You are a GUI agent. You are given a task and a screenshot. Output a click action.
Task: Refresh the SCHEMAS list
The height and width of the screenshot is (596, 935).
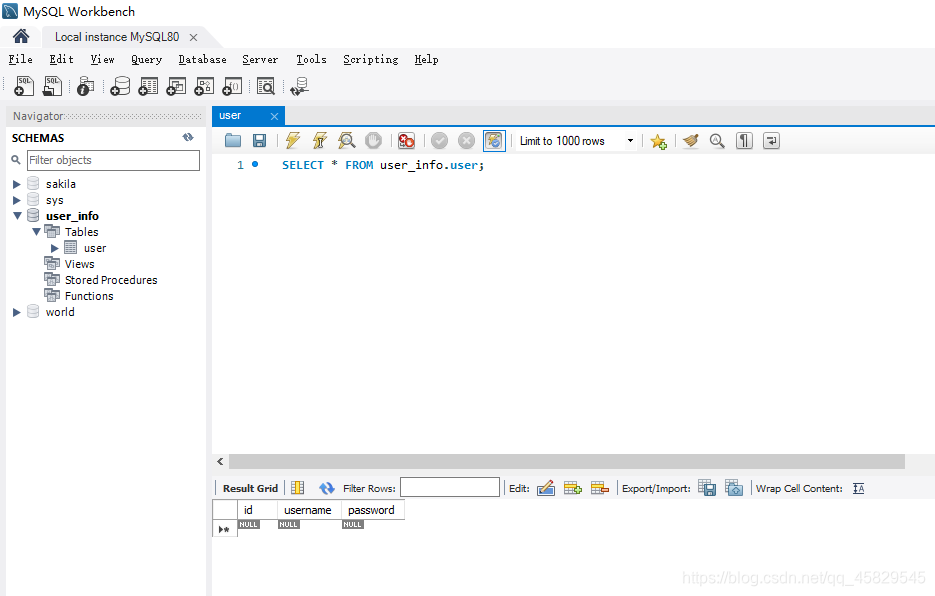188,137
